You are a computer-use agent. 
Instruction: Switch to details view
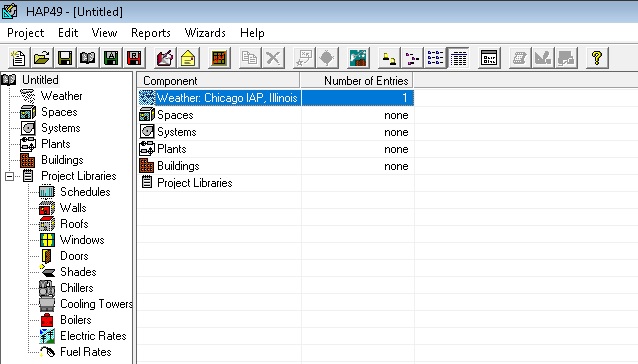click(459, 58)
